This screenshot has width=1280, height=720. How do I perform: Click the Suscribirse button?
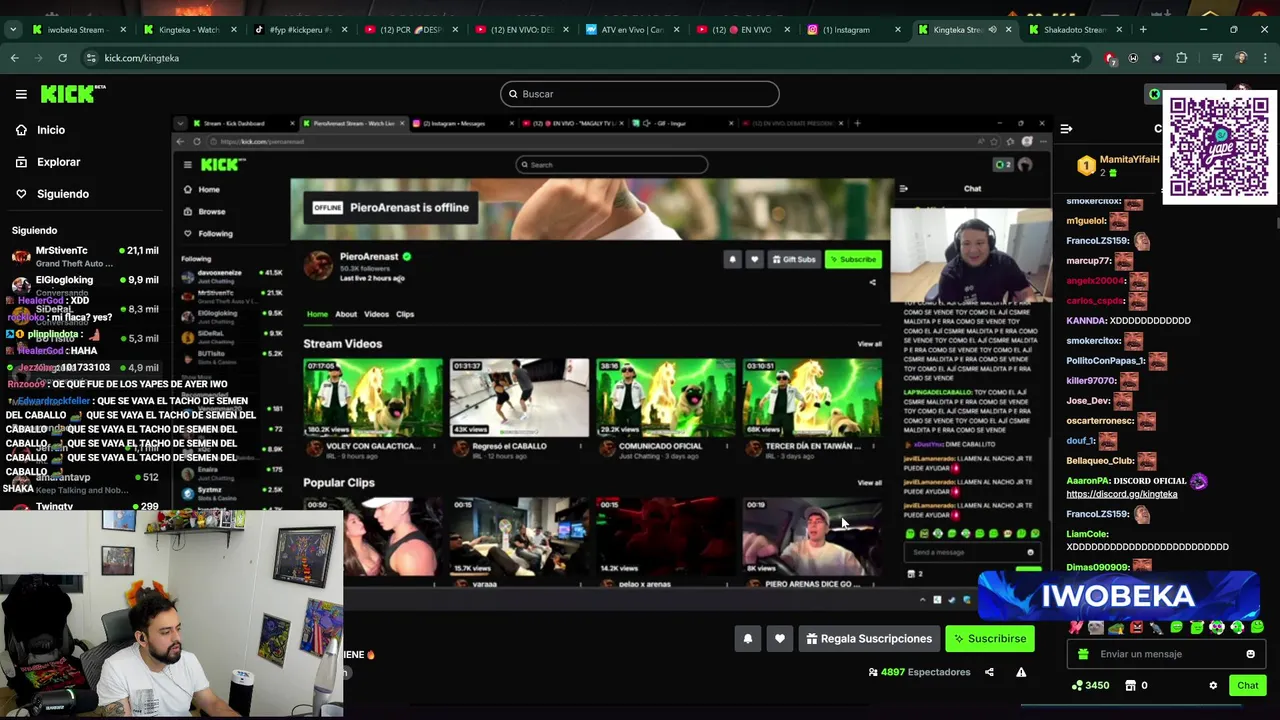[x=990, y=639]
